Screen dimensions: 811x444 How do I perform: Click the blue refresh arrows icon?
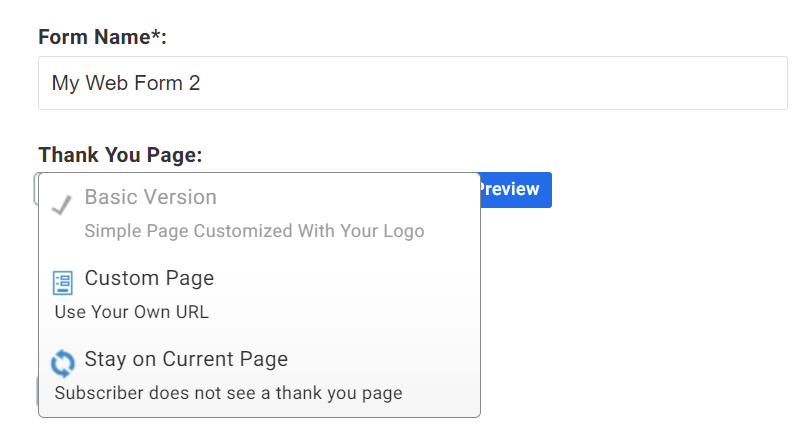62,363
